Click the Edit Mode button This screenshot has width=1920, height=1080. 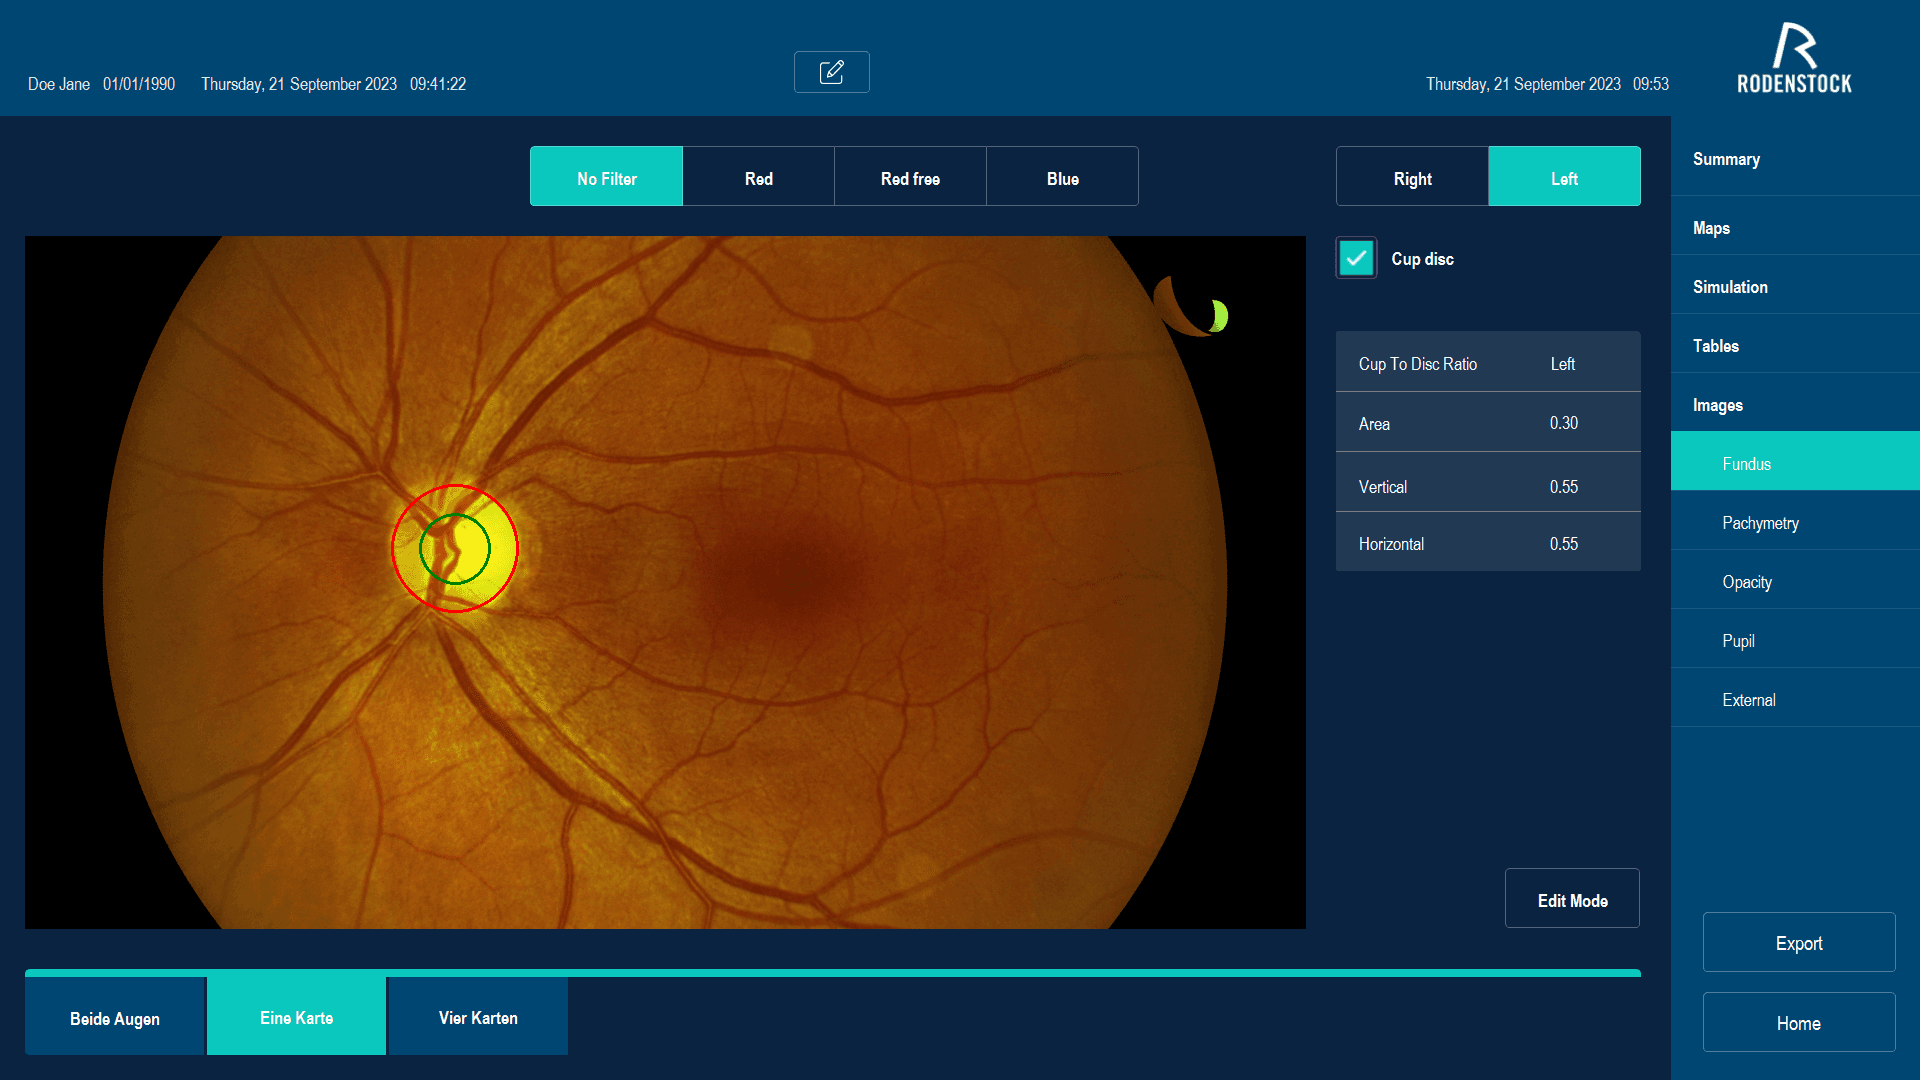(x=1572, y=899)
